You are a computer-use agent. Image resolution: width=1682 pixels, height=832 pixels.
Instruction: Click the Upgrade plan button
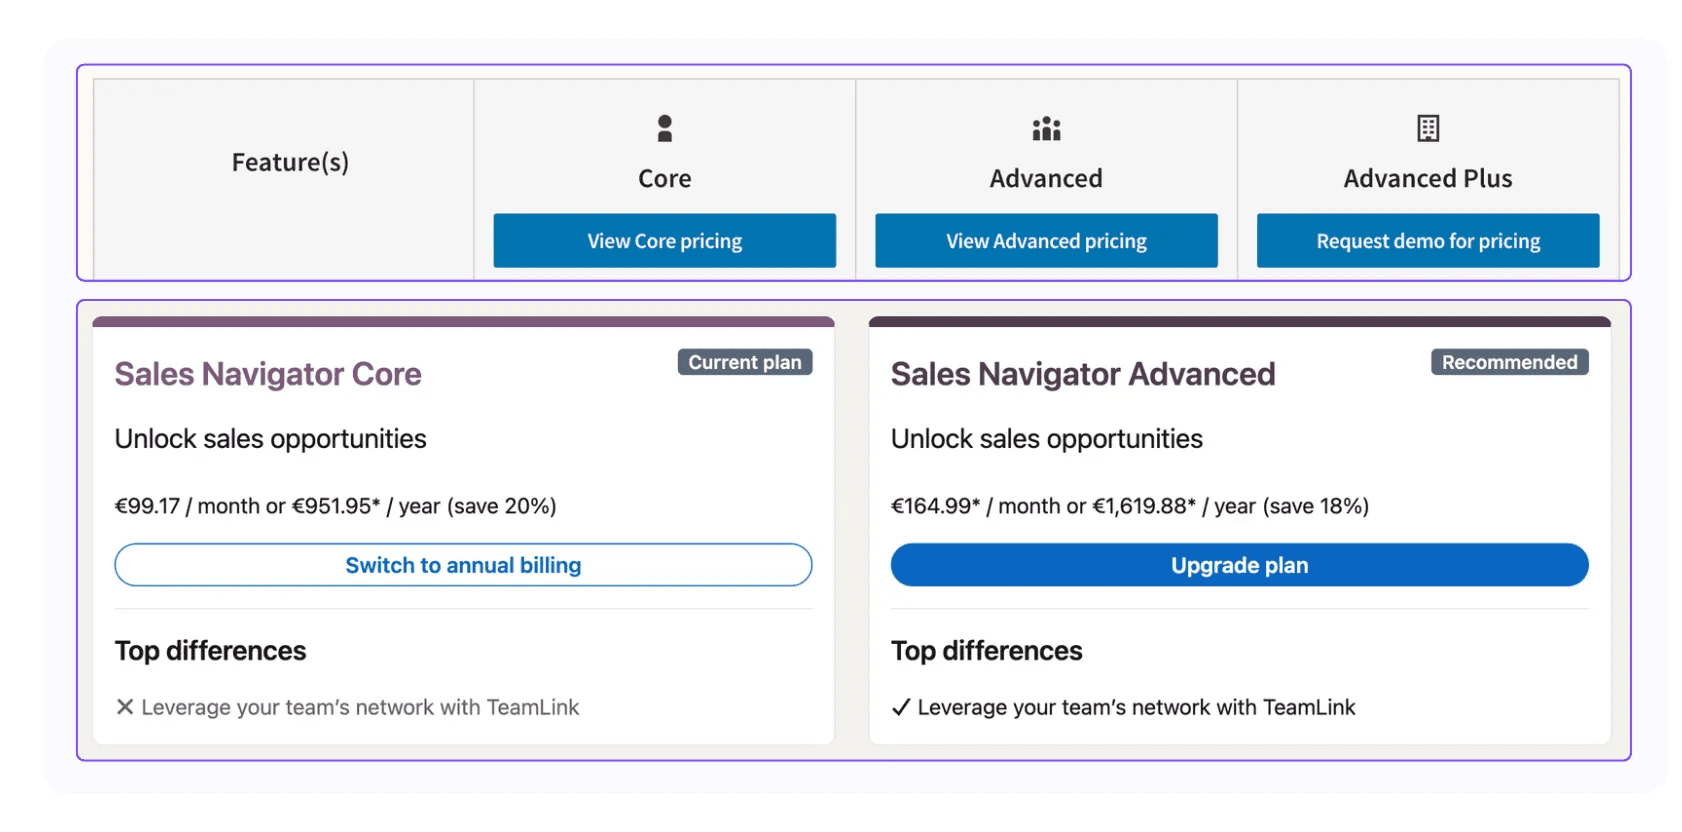pyautogui.click(x=1240, y=565)
